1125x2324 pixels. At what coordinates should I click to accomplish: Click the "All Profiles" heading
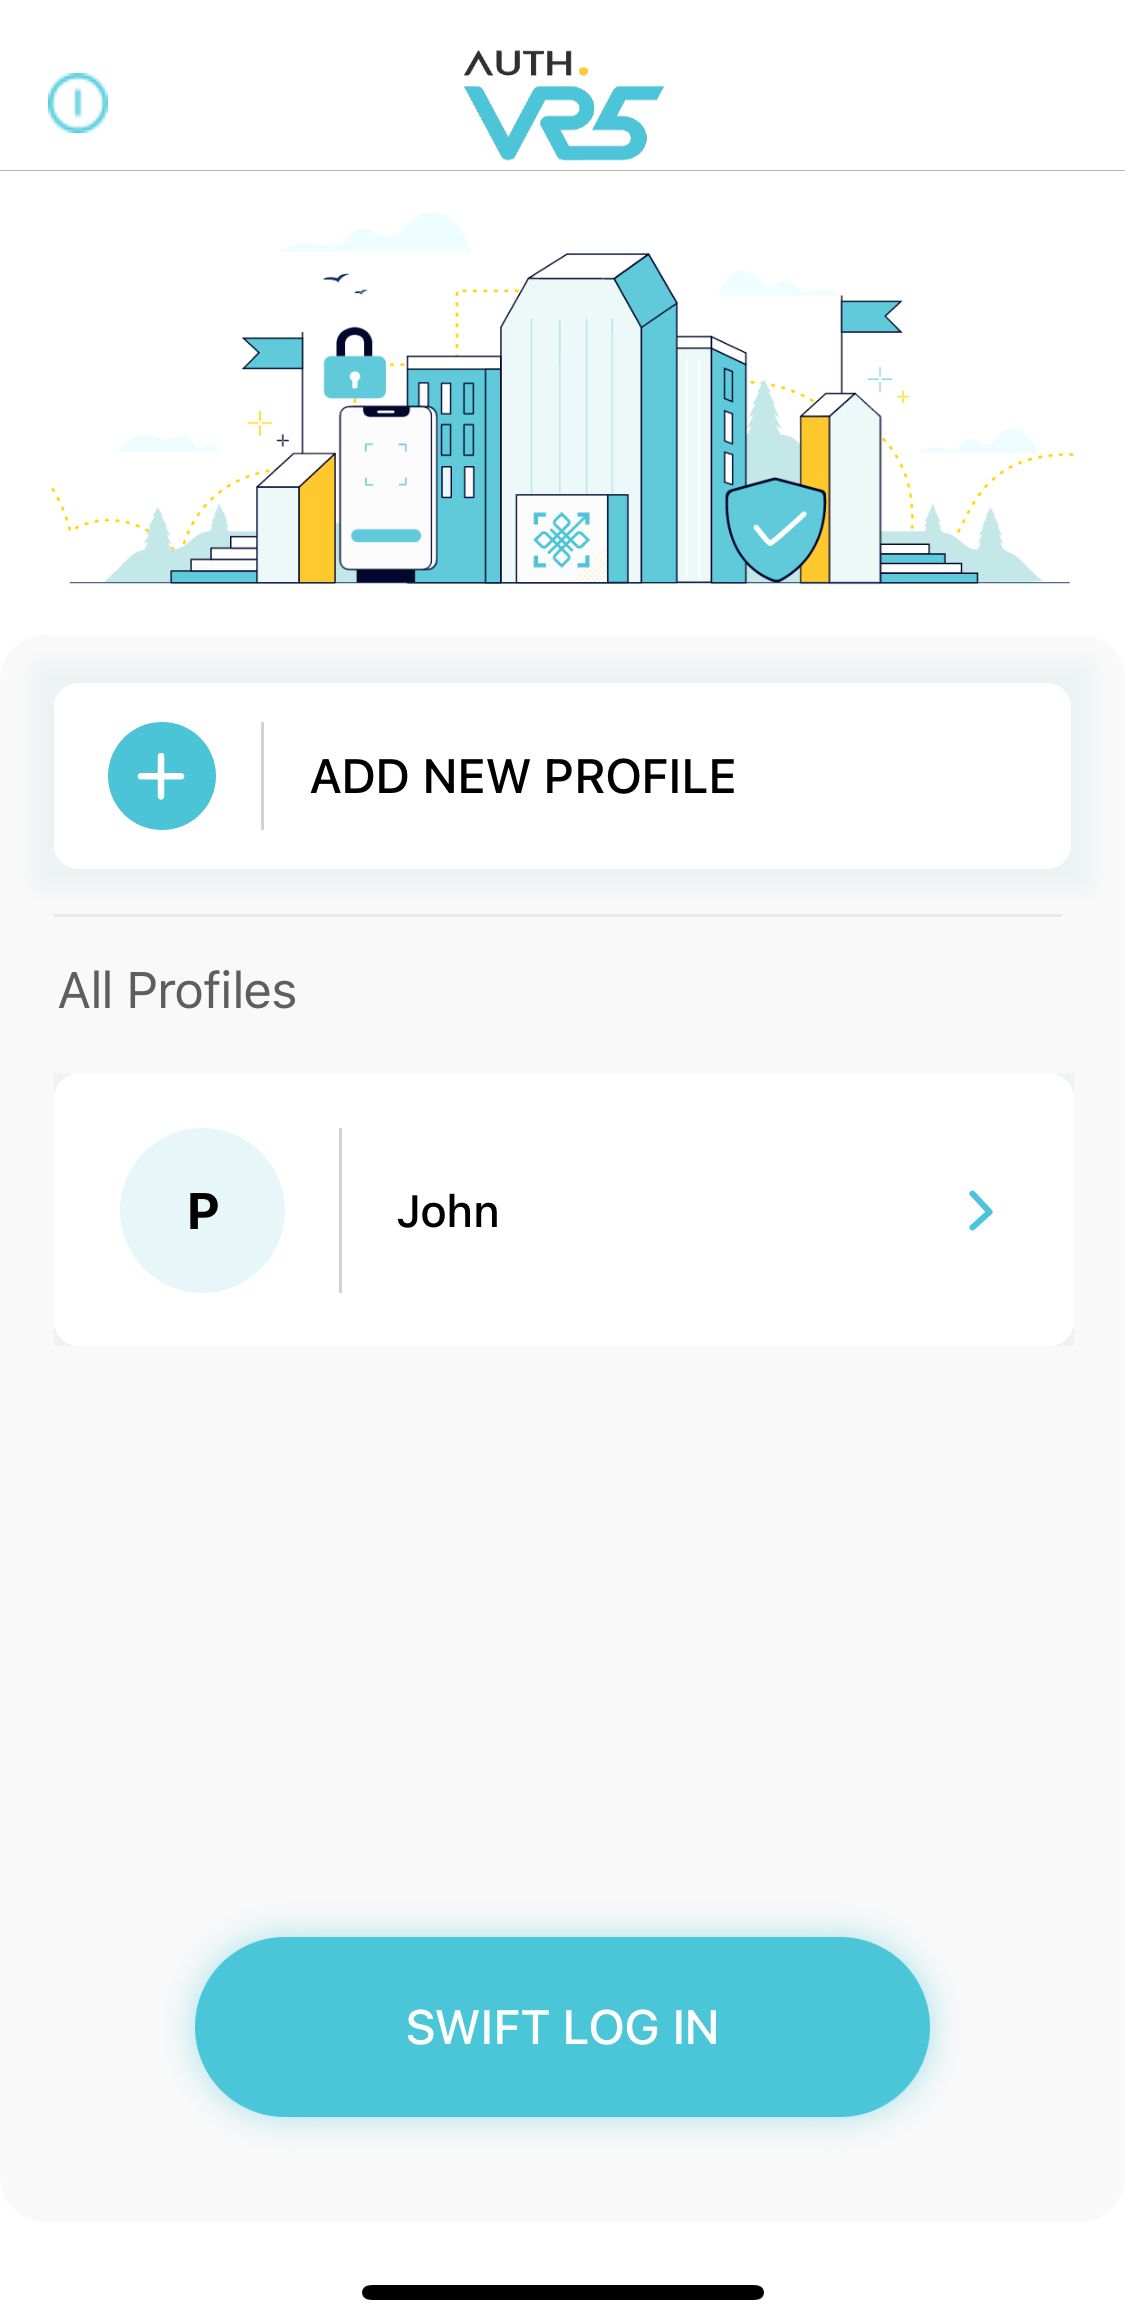point(178,991)
